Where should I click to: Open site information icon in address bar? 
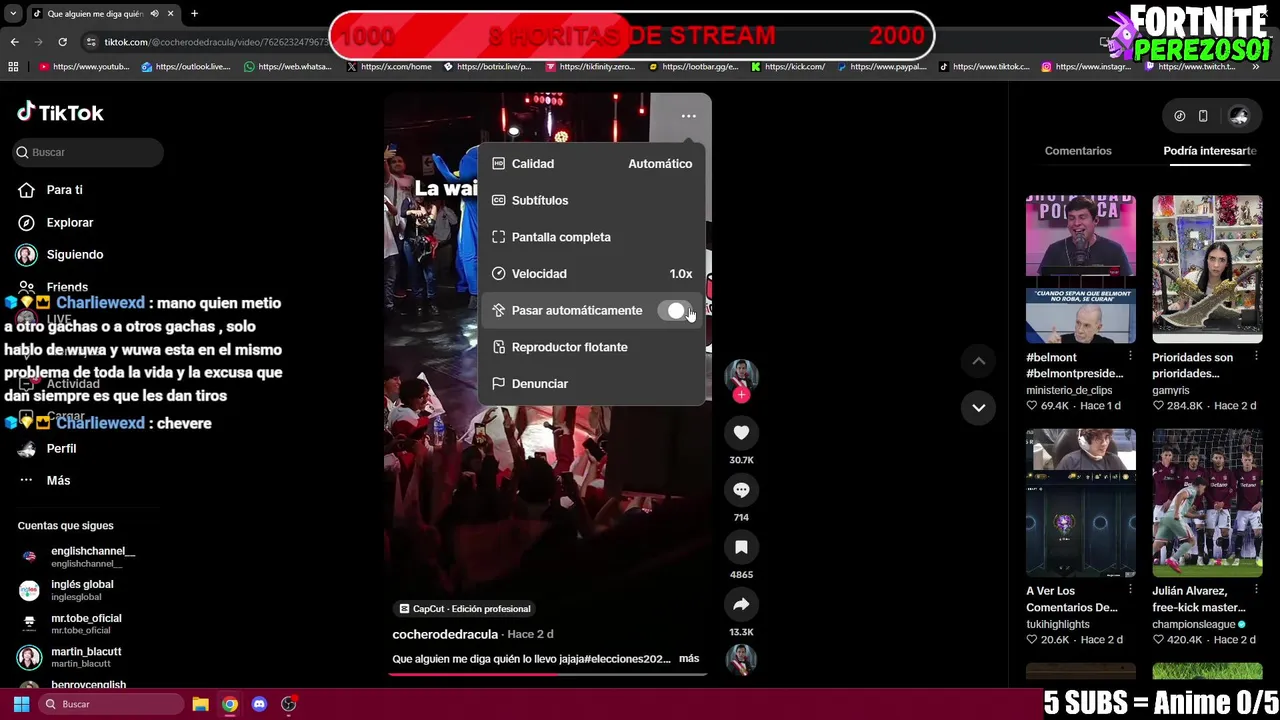91,42
